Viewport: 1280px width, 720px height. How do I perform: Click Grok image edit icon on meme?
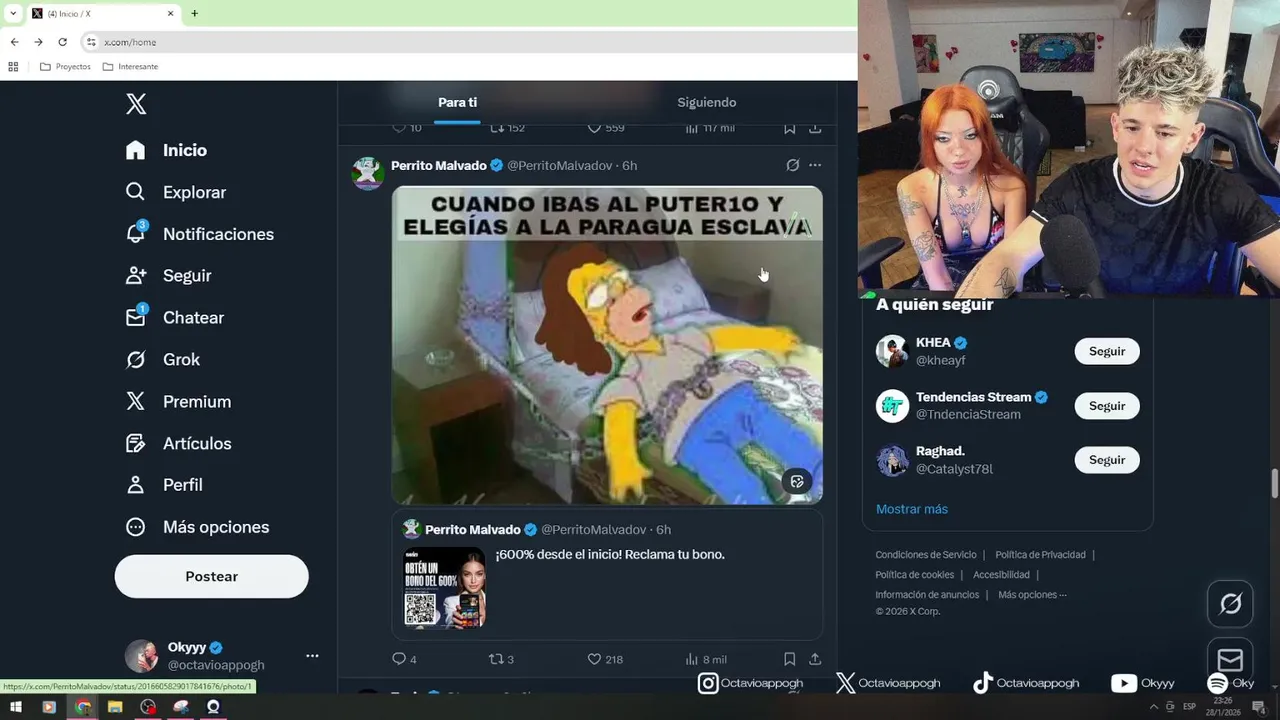click(x=797, y=481)
